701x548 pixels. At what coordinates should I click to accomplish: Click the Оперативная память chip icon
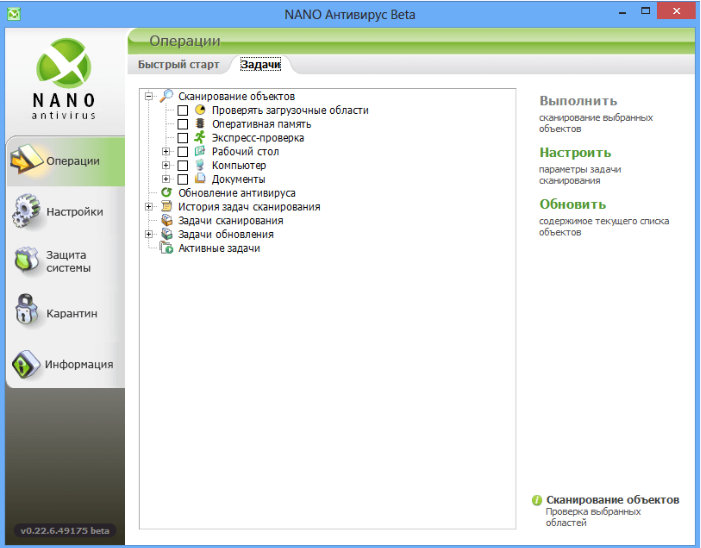click(200, 123)
